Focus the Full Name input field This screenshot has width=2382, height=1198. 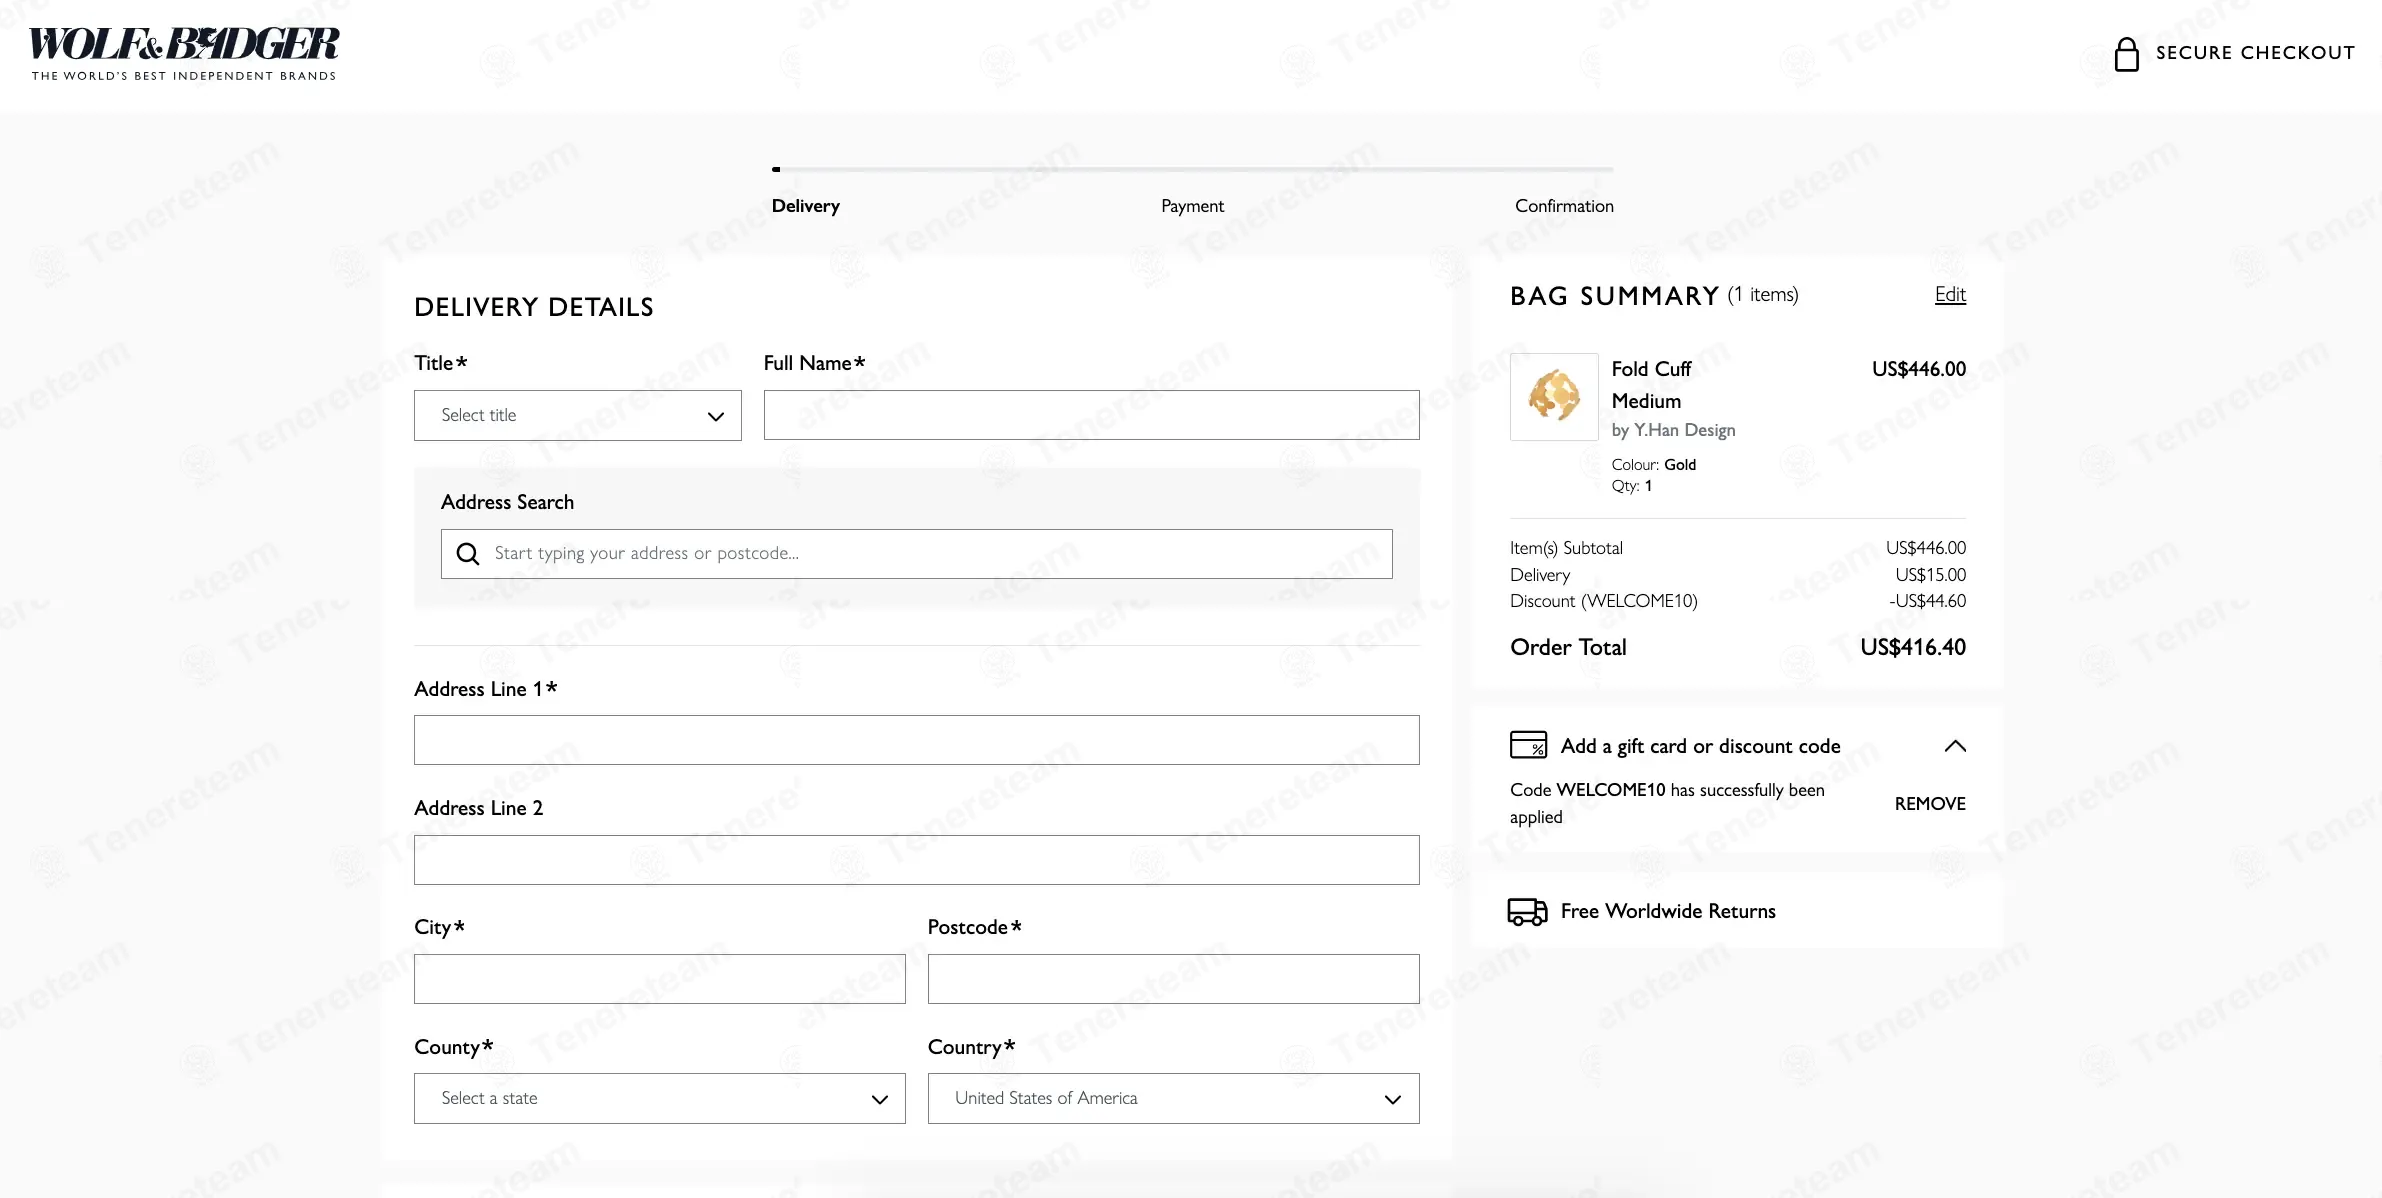point(1092,415)
